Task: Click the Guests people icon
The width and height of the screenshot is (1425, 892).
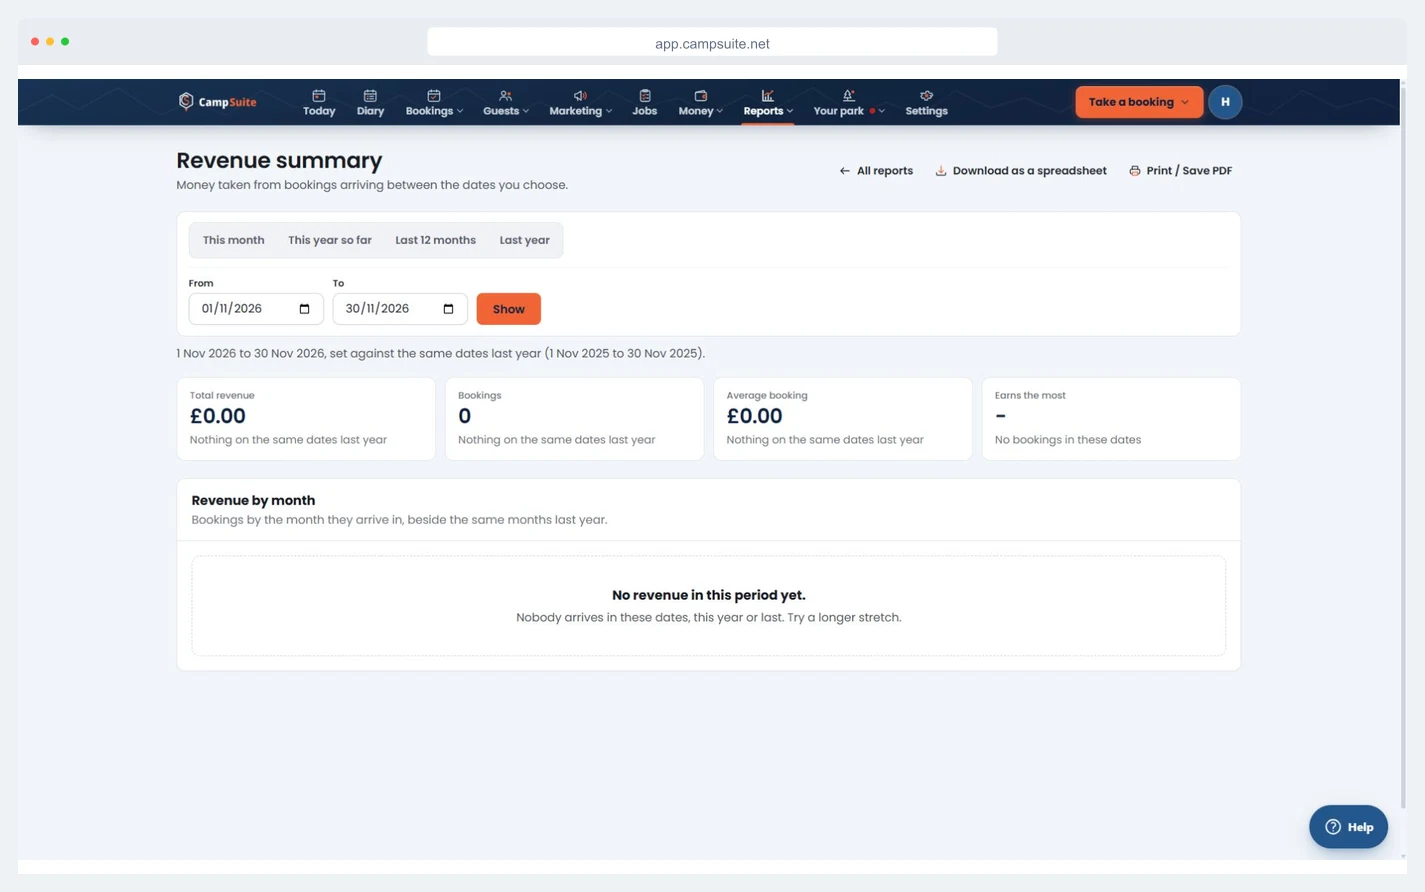Action: pyautogui.click(x=505, y=96)
